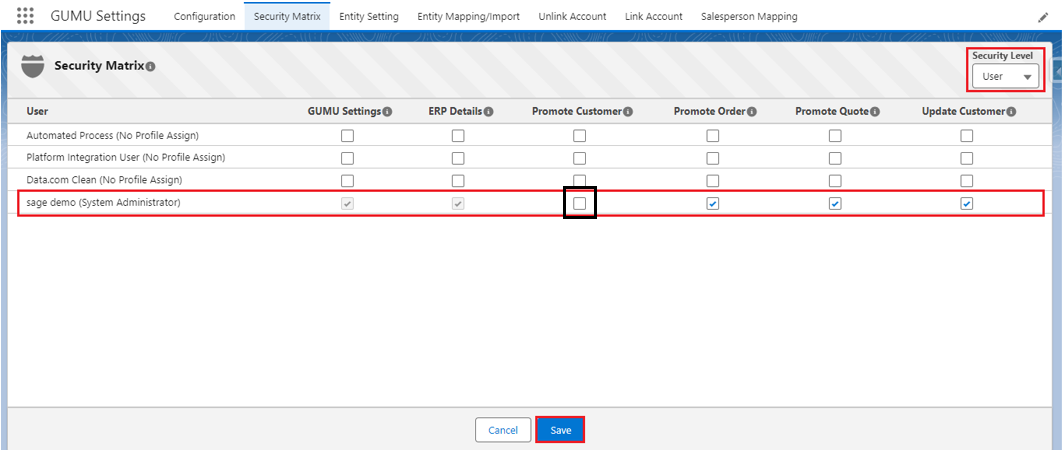
Task: Click the Cancel button
Action: tap(503, 430)
